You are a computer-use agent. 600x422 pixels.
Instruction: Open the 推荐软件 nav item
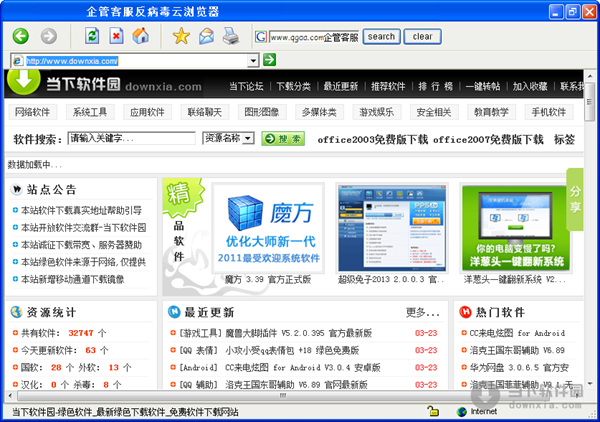pos(388,86)
